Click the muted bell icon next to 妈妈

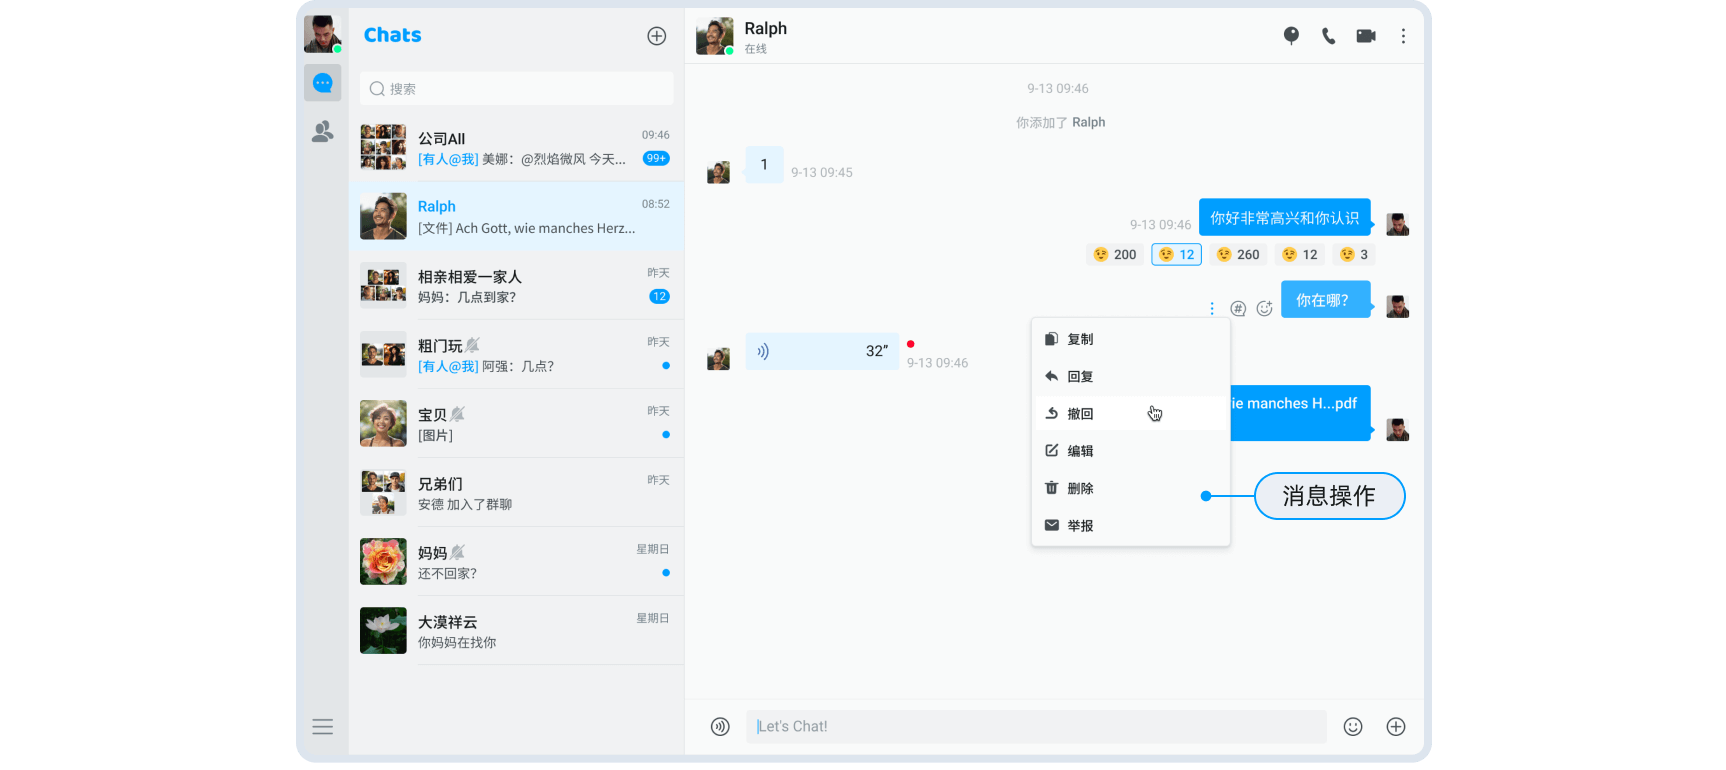458,552
